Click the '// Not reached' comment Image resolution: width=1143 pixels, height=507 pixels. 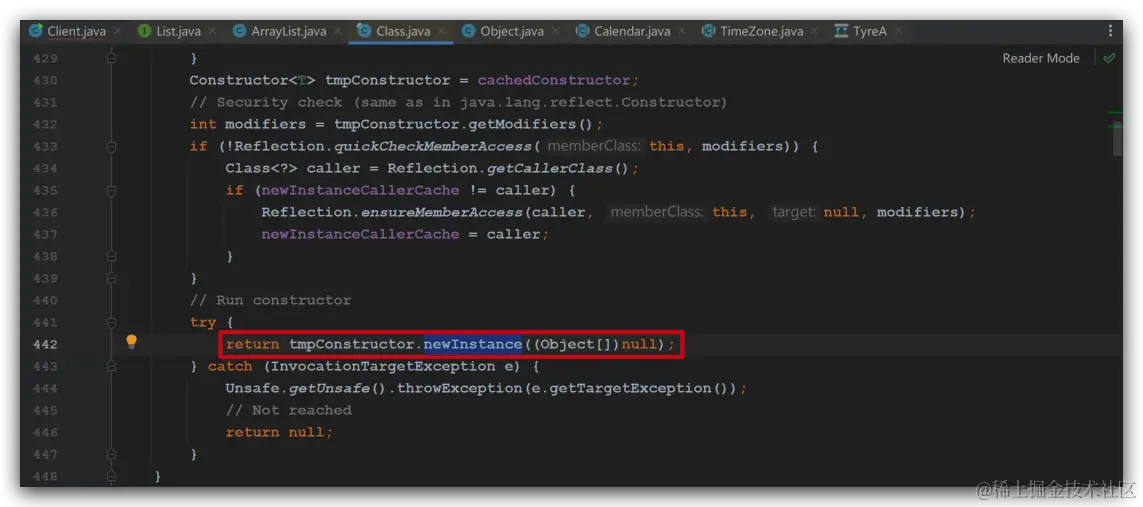click(x=289, y=410)
